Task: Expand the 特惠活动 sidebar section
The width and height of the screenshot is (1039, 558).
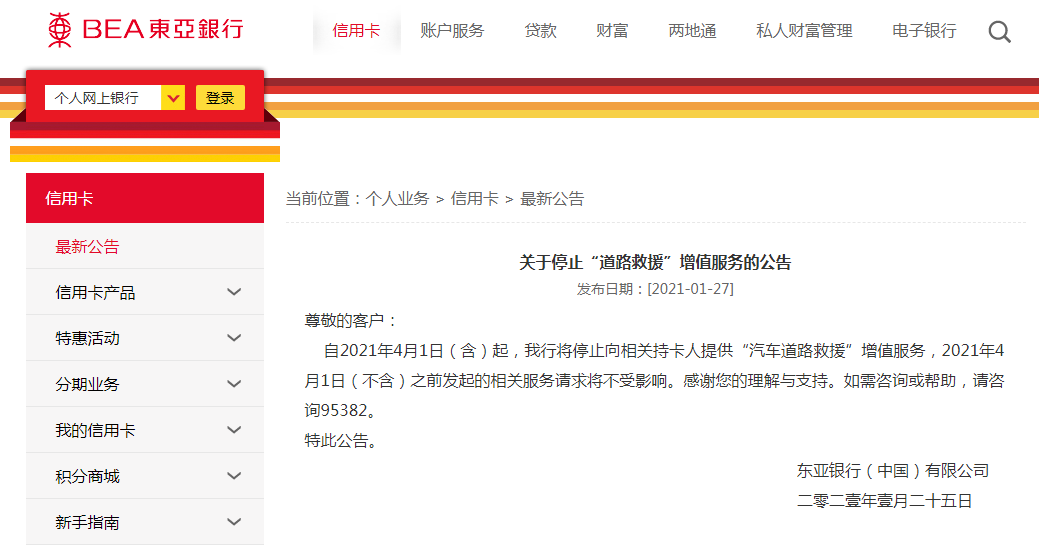Action: (x=145, y=338)
